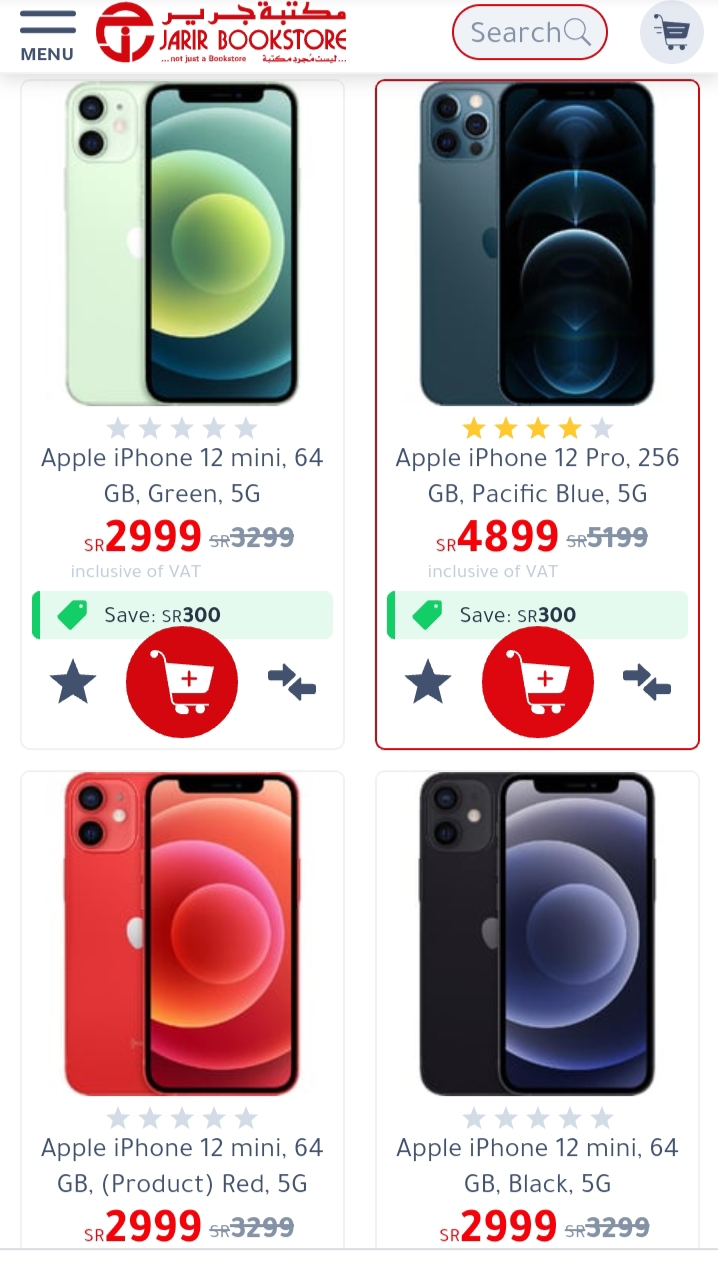The width and height of the screenshot is (718, 1268).
Task: Open iPhone 12 mini (Product) Red title
Action: (x=182, y=1166)
